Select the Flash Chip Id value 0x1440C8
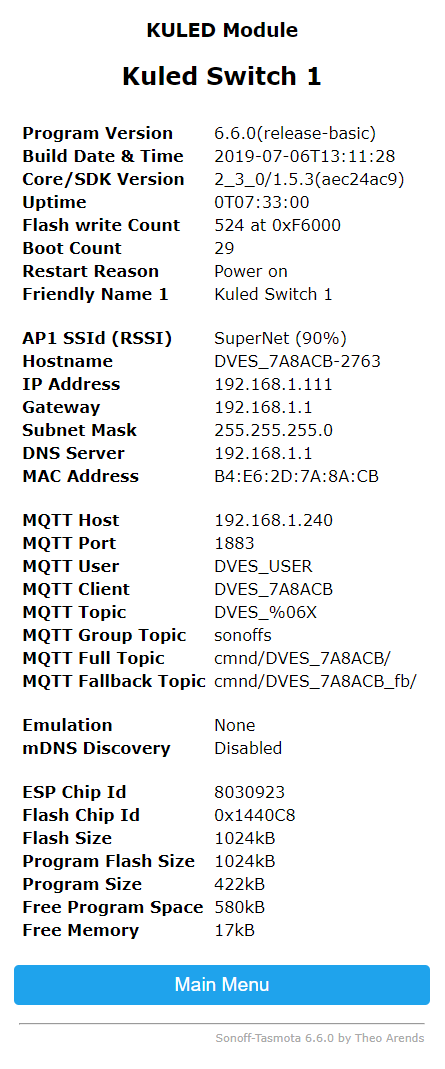Screen dimensions: 445x1069 (x=254, y=815)
